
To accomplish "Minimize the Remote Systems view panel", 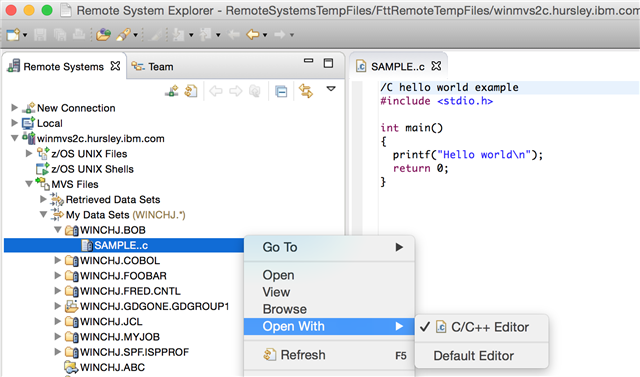I will coord(309,61).
